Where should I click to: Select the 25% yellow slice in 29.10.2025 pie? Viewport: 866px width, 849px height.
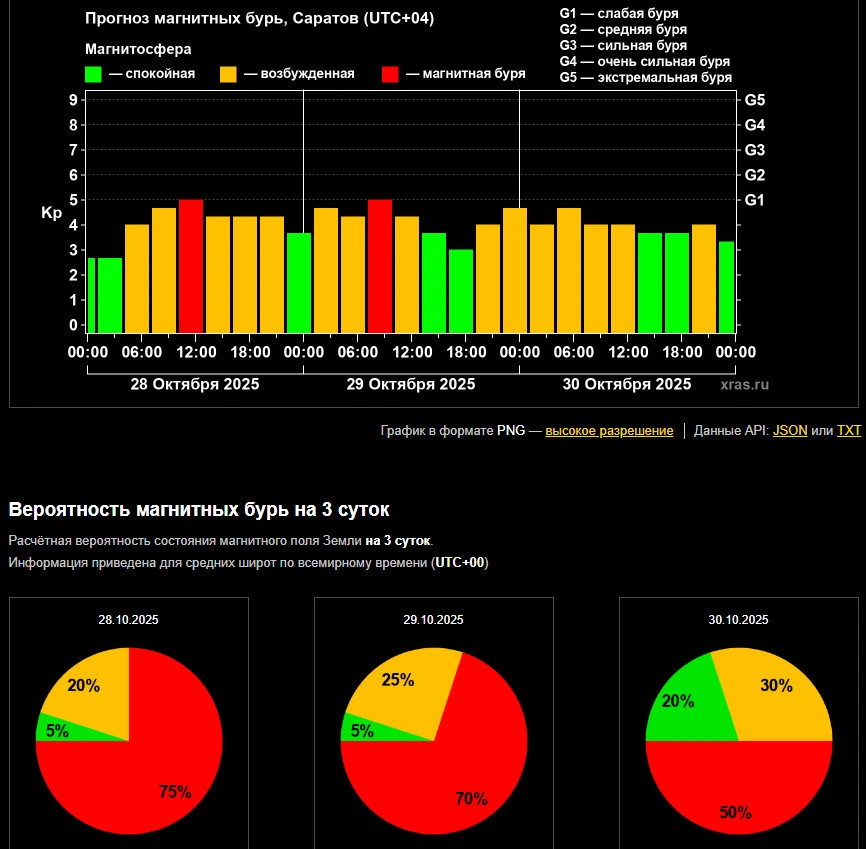pyautogui.click(x=400, y=685)
